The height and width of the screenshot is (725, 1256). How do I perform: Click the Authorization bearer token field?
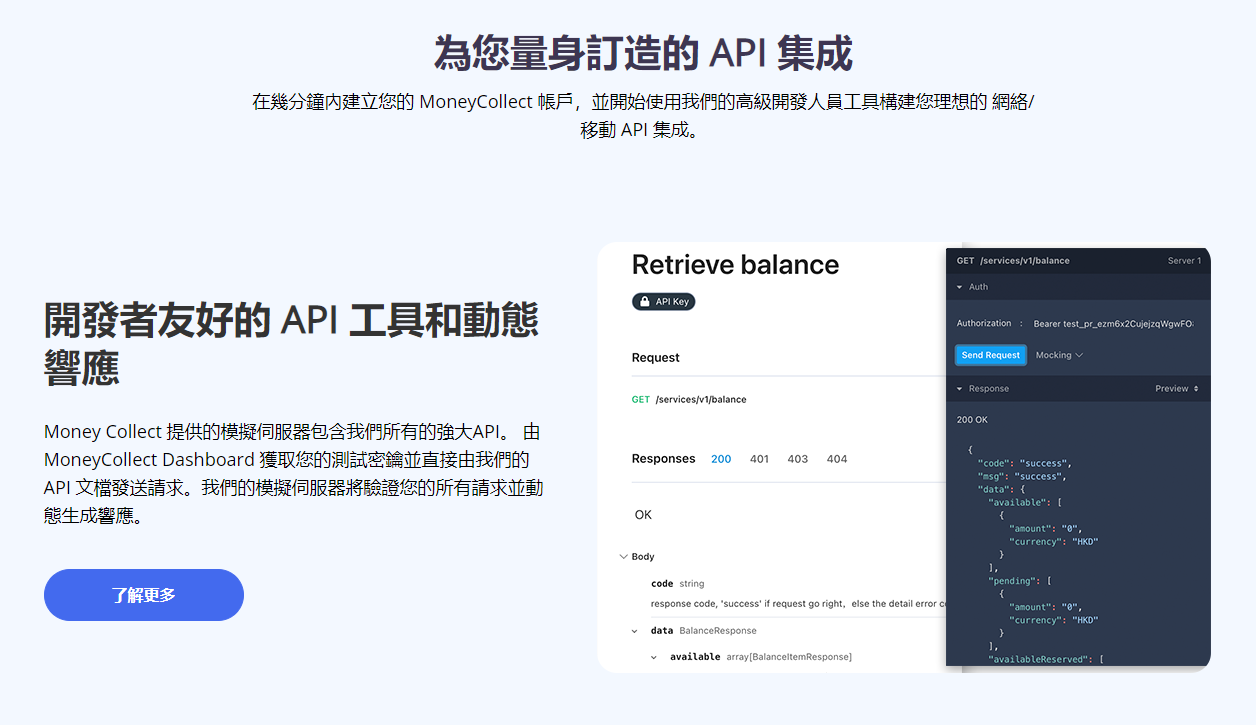tap(1113, 324)
